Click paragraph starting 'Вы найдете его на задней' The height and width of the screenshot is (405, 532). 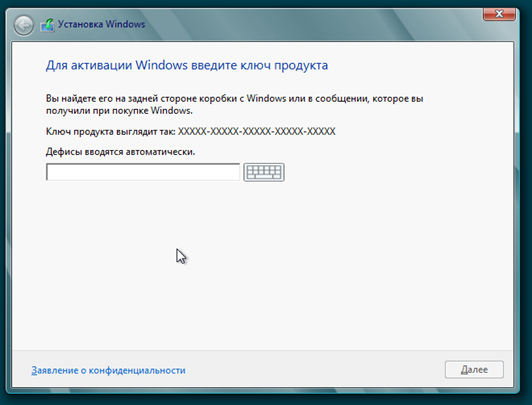pos(234,104)
